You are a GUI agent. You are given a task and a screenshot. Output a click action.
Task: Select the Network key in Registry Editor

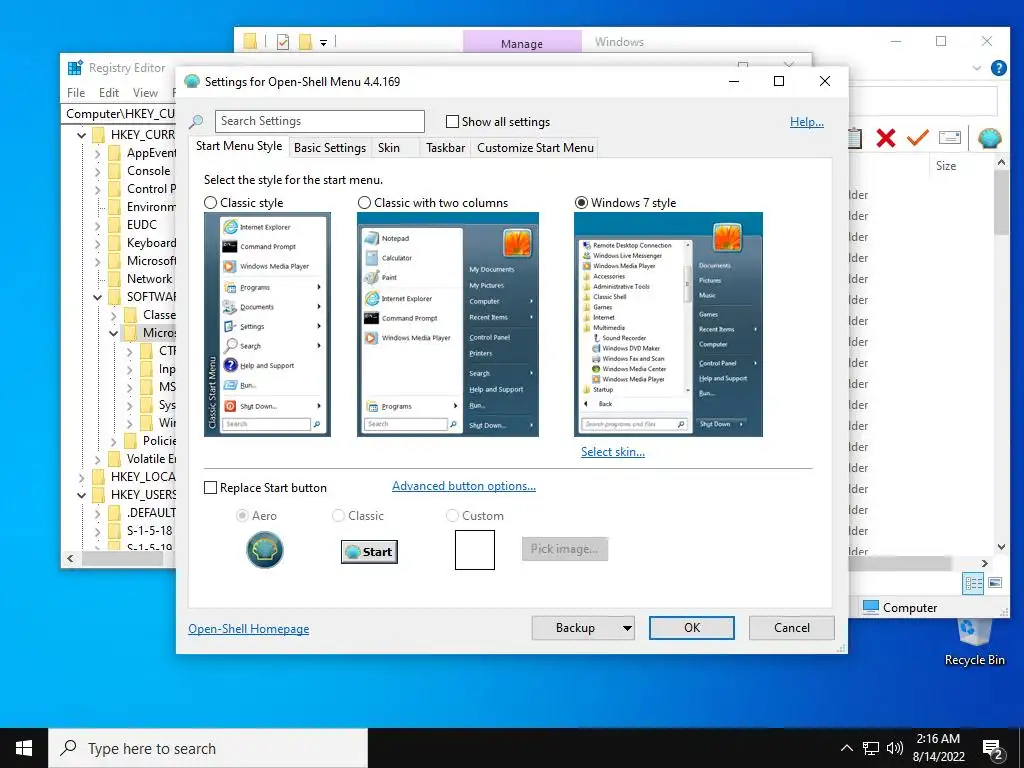(149, 278)
